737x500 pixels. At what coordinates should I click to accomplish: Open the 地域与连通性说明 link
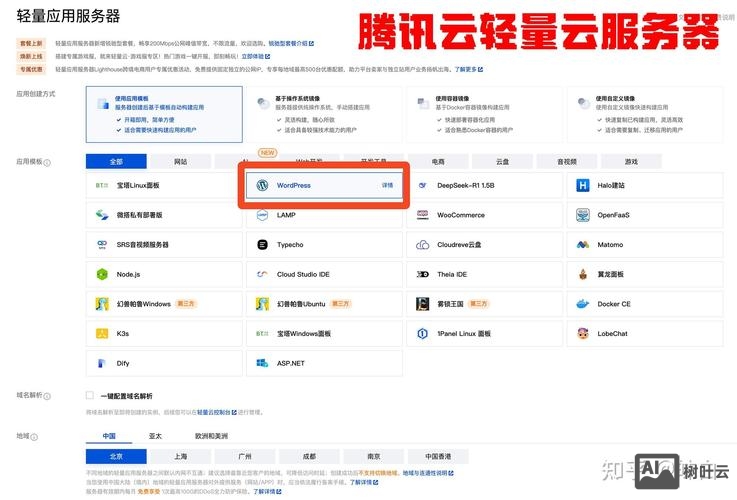pos(428,473)
